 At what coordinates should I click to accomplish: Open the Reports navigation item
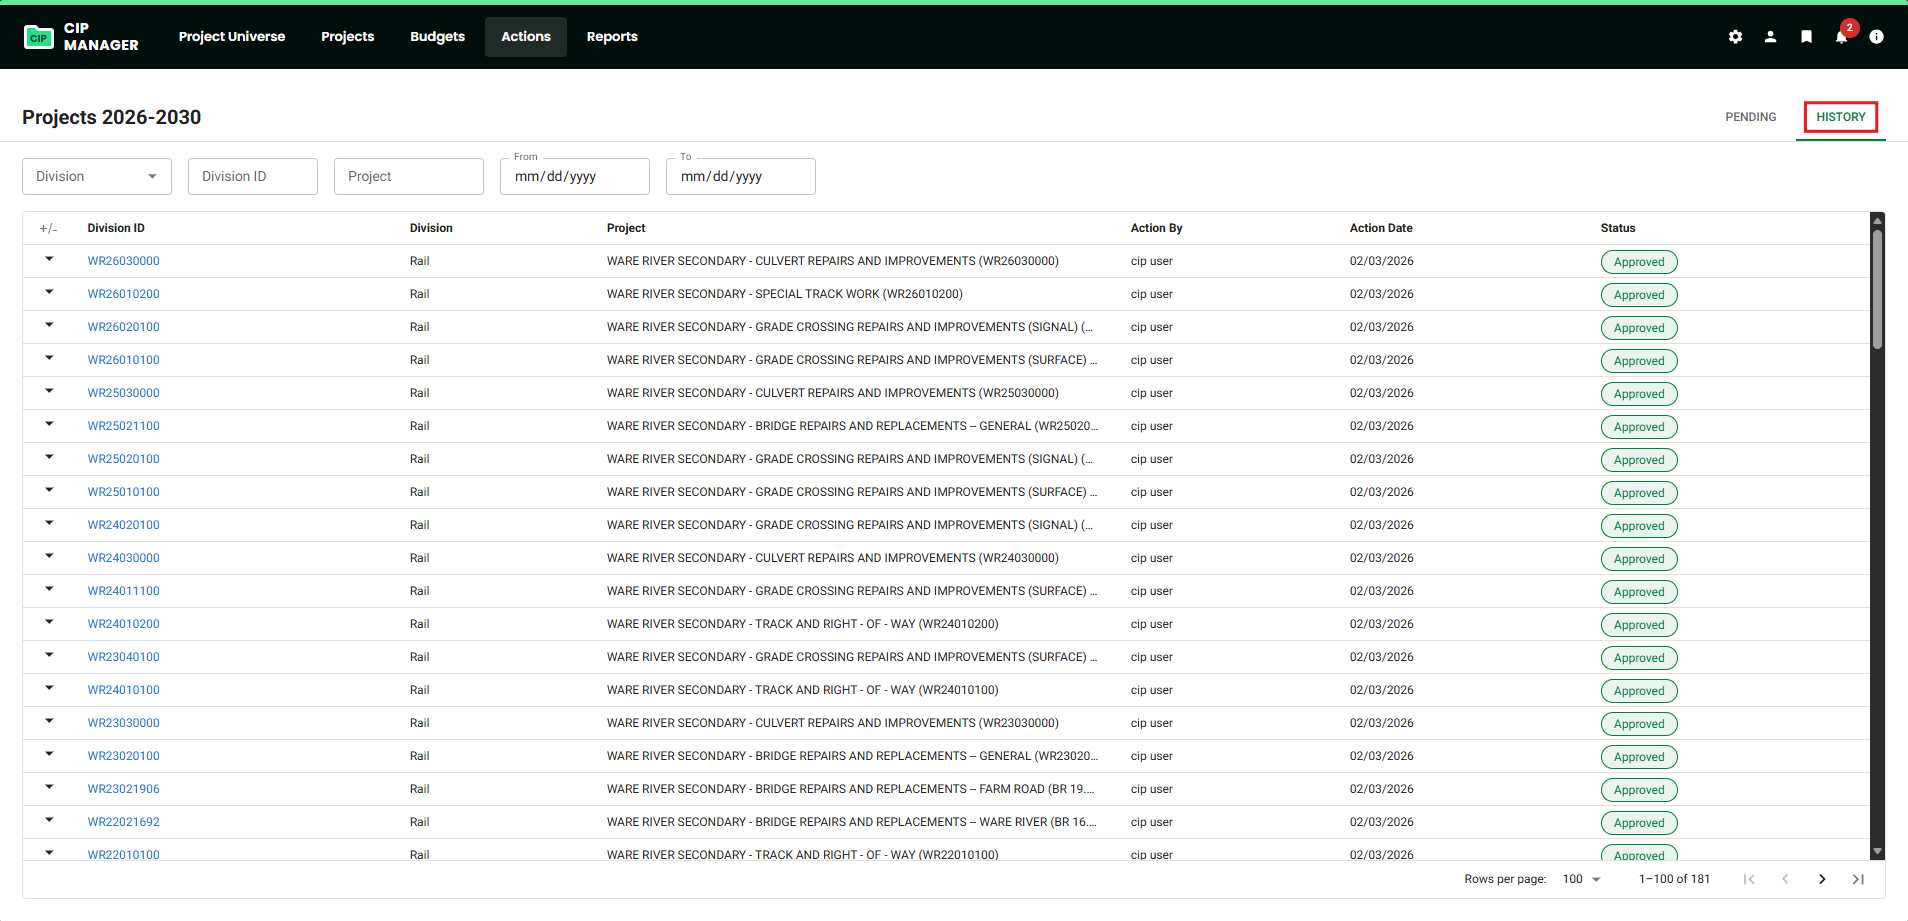coord(611,36)
